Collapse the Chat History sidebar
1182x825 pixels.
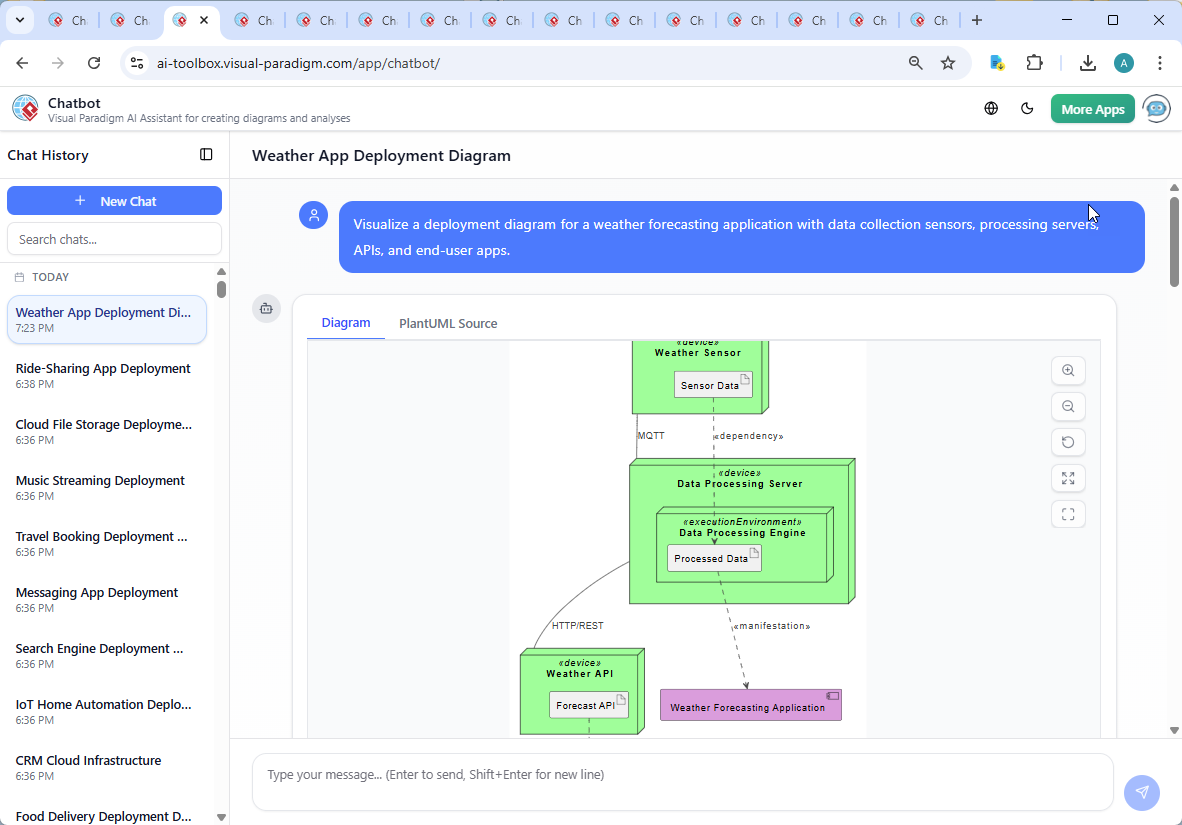click(206, 154)
